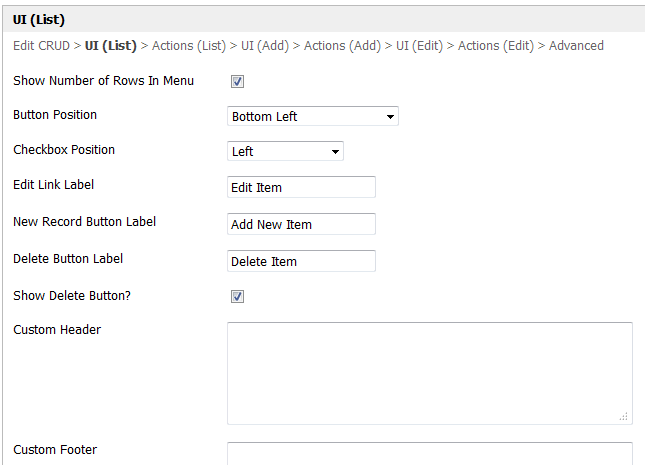The width and height of the screenshot is (645, 465).
Task: Grab the Custom Header resize handle
Action: [624, 416]
